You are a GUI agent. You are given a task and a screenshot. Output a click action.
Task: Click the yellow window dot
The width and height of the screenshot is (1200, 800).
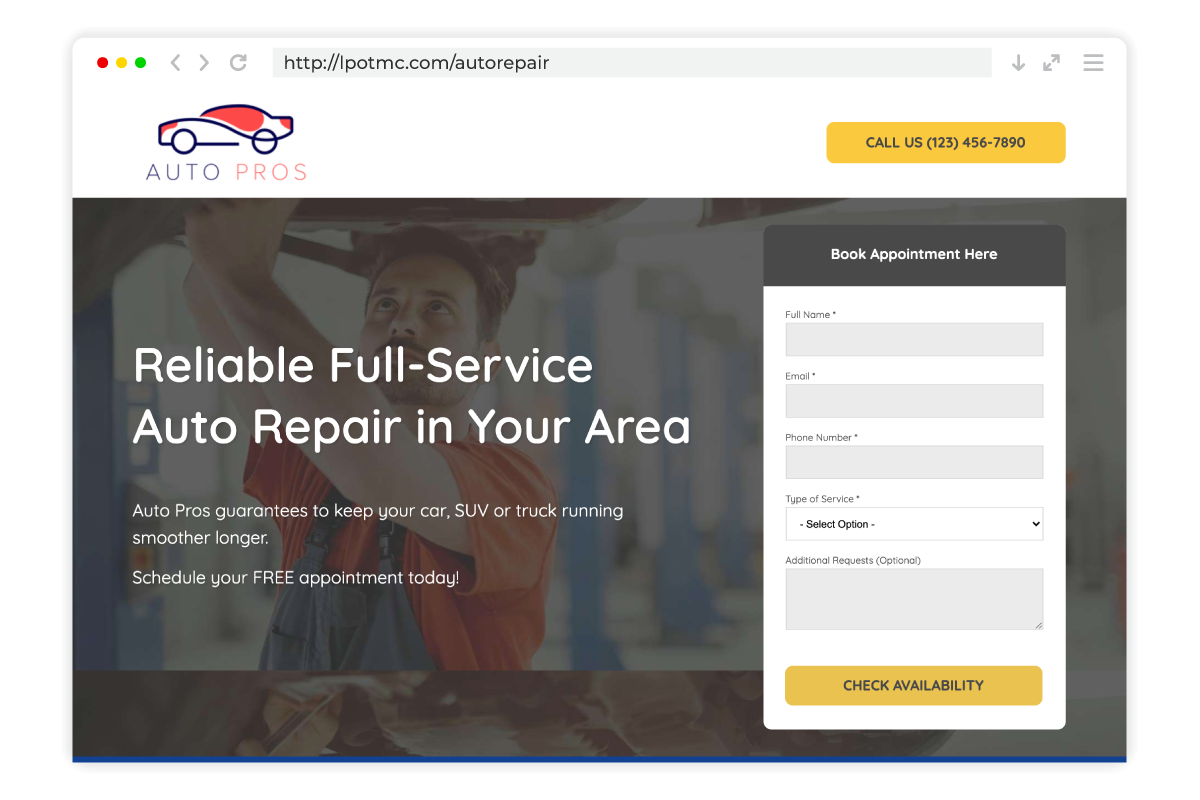121,63
